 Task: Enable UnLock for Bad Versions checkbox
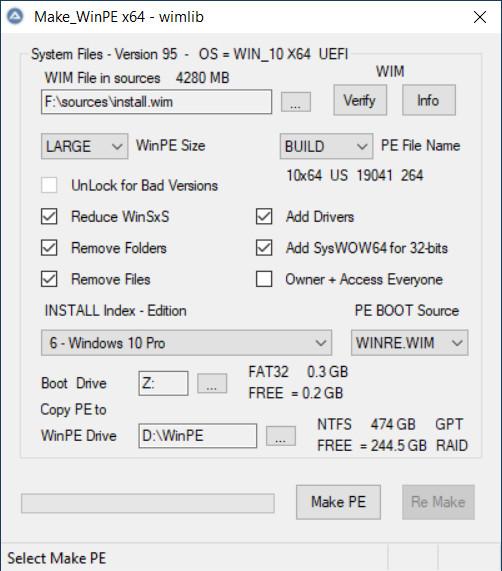[49, 185]
